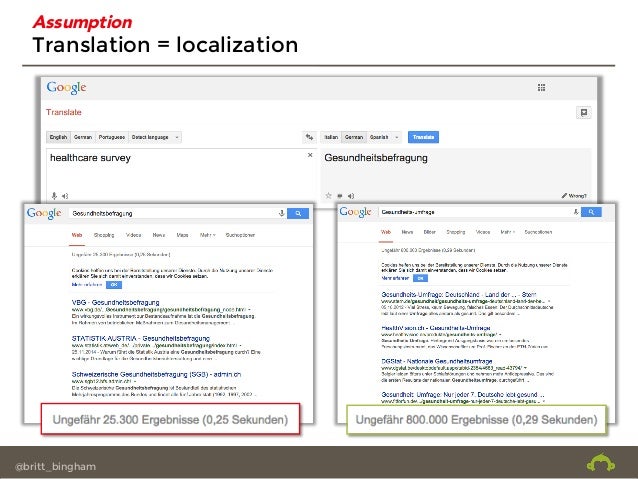The width and height of the screenshot is (638, 479).
Task: Click 'Mehr erfahren' in Gesundheitsbefragung window
Action: point(87,285)
